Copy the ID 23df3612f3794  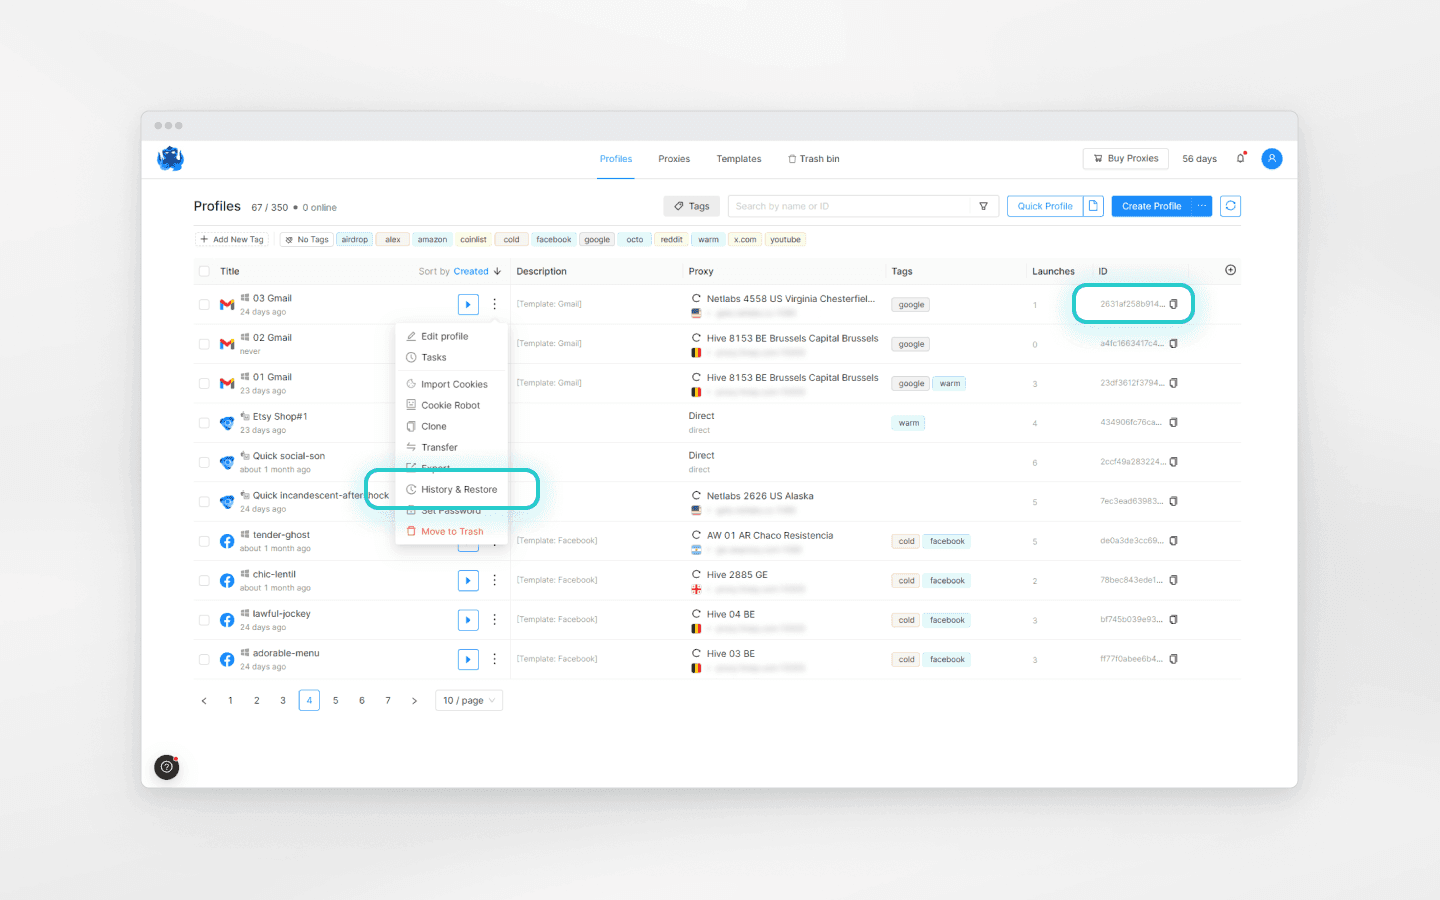point(1174,383)
